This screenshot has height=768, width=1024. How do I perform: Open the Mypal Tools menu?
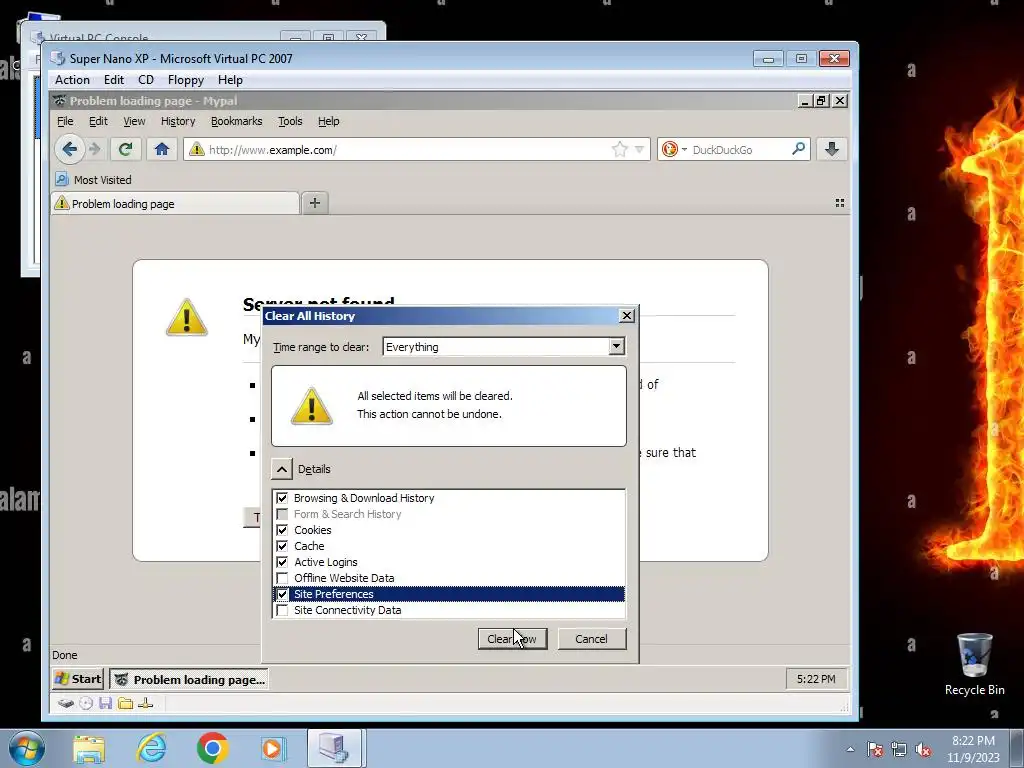290,121
